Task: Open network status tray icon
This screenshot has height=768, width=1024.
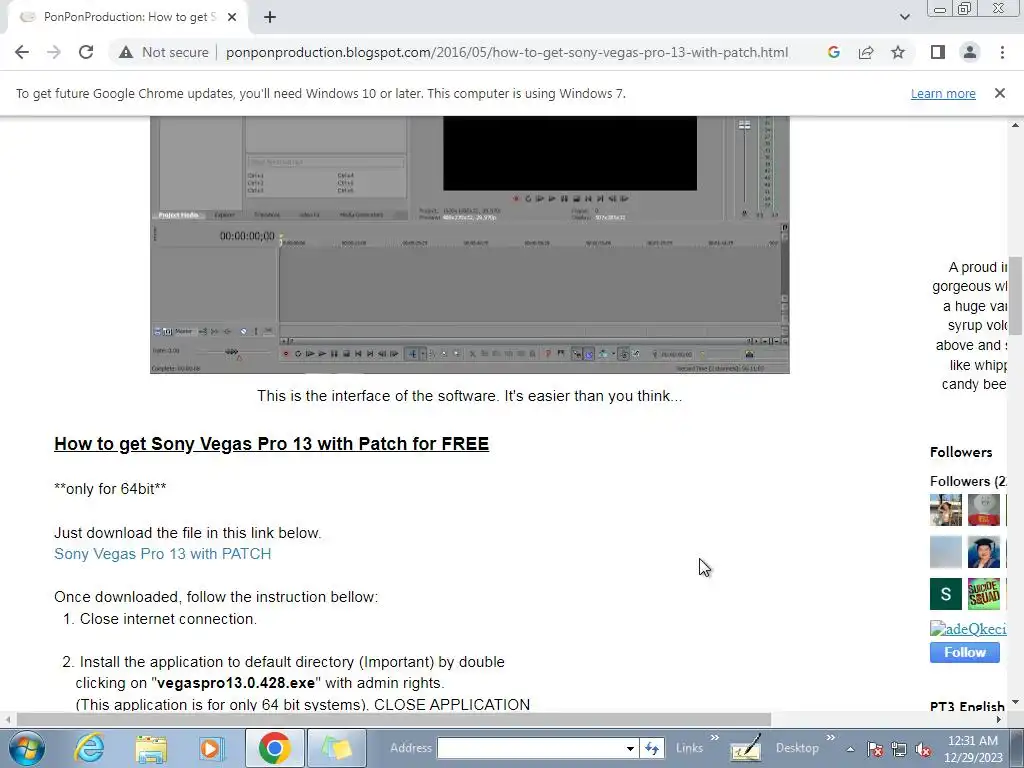Action: tap(899, 749)
